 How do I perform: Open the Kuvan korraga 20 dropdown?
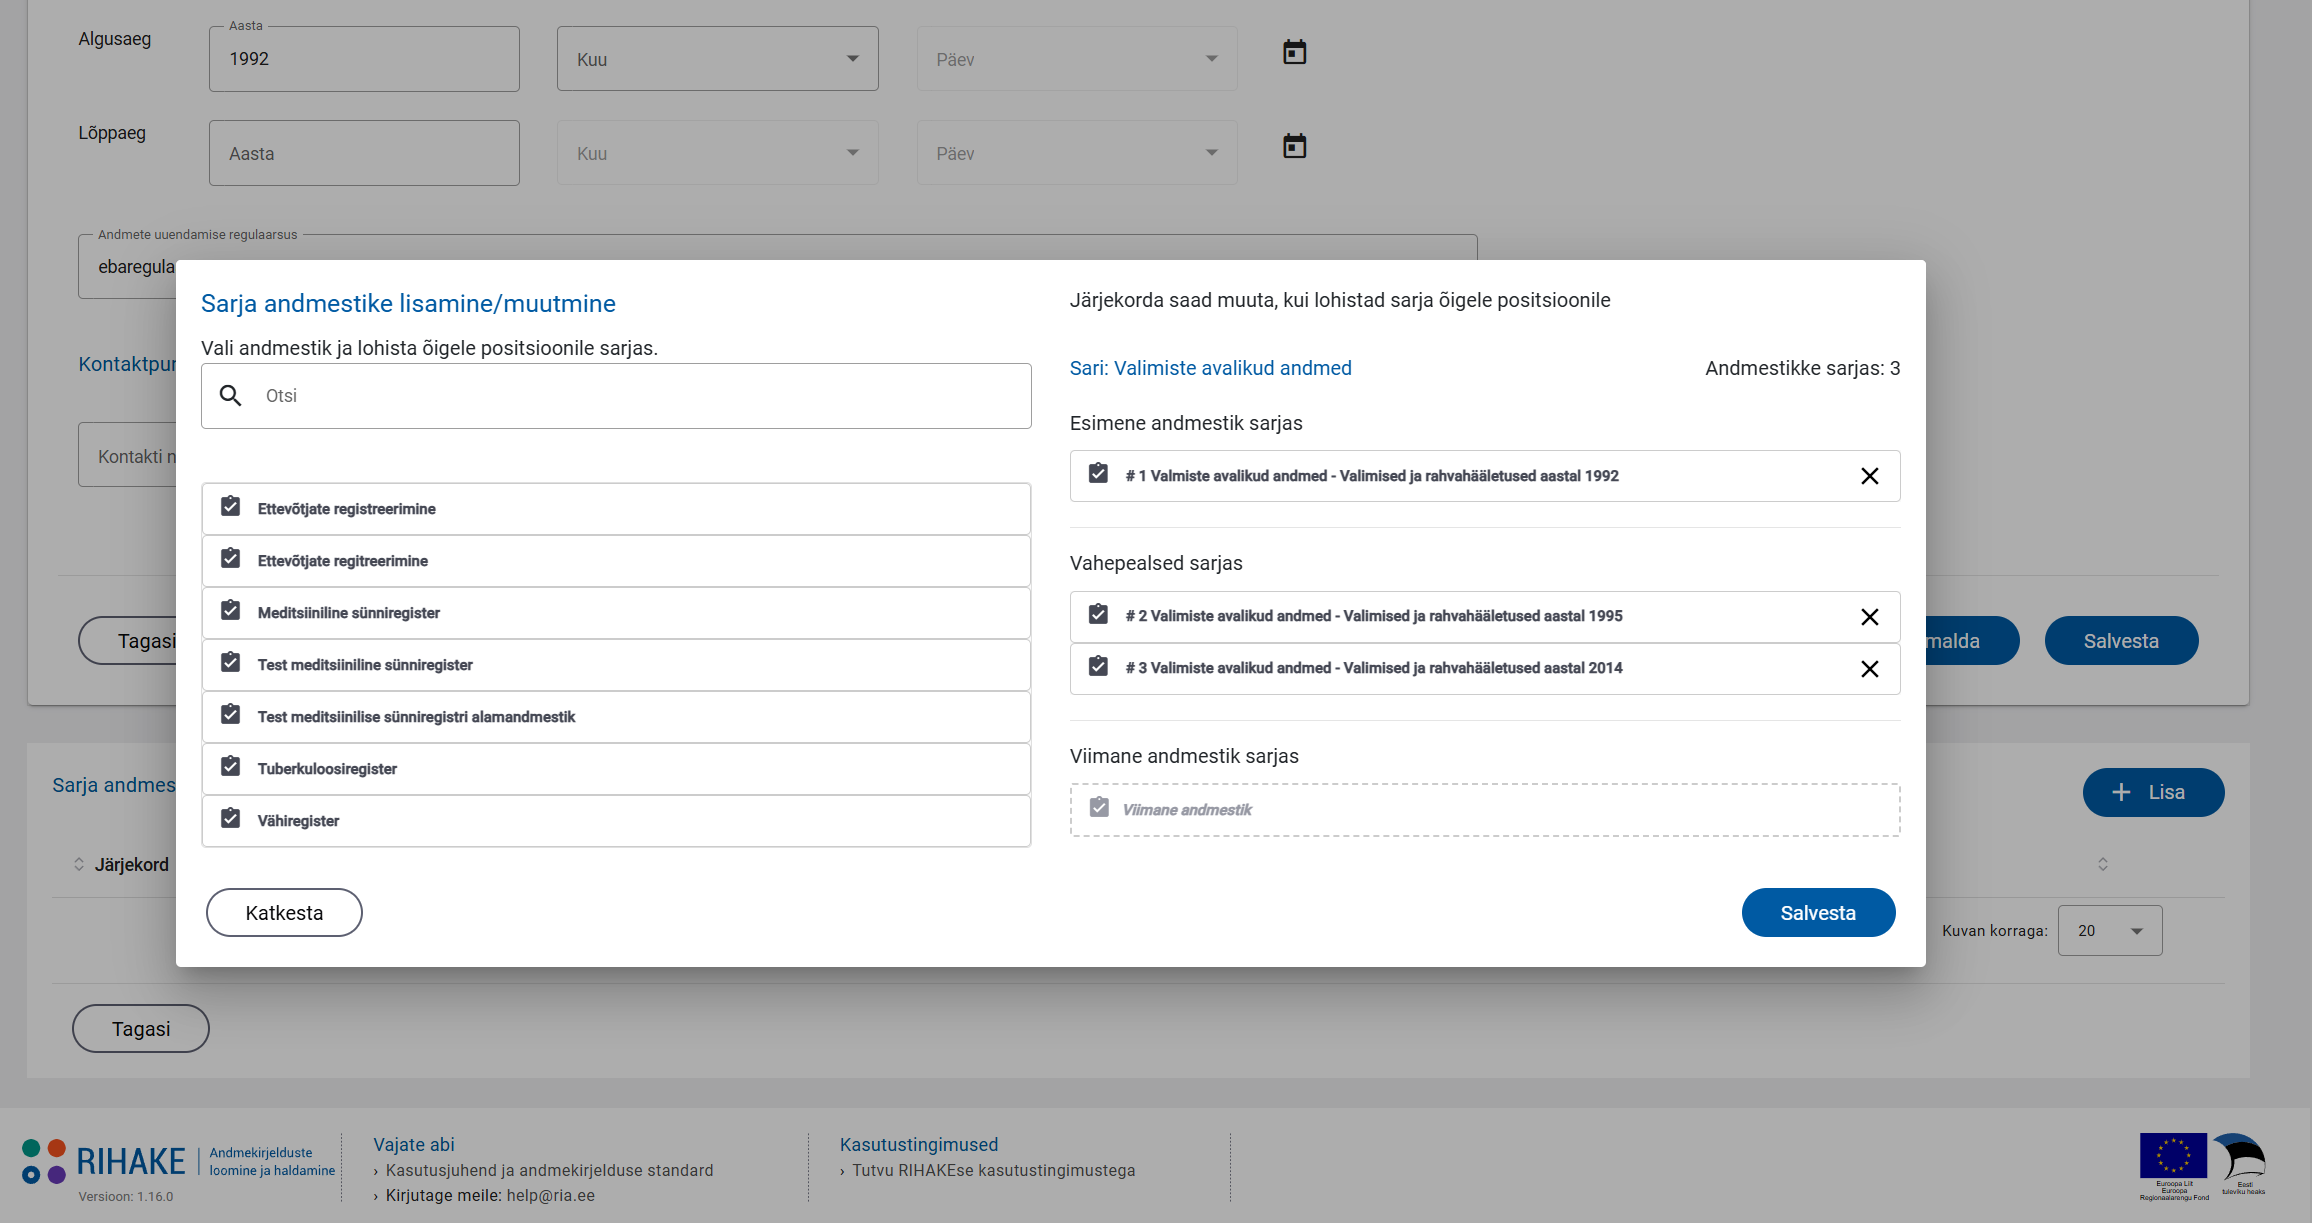[2109, 931]
